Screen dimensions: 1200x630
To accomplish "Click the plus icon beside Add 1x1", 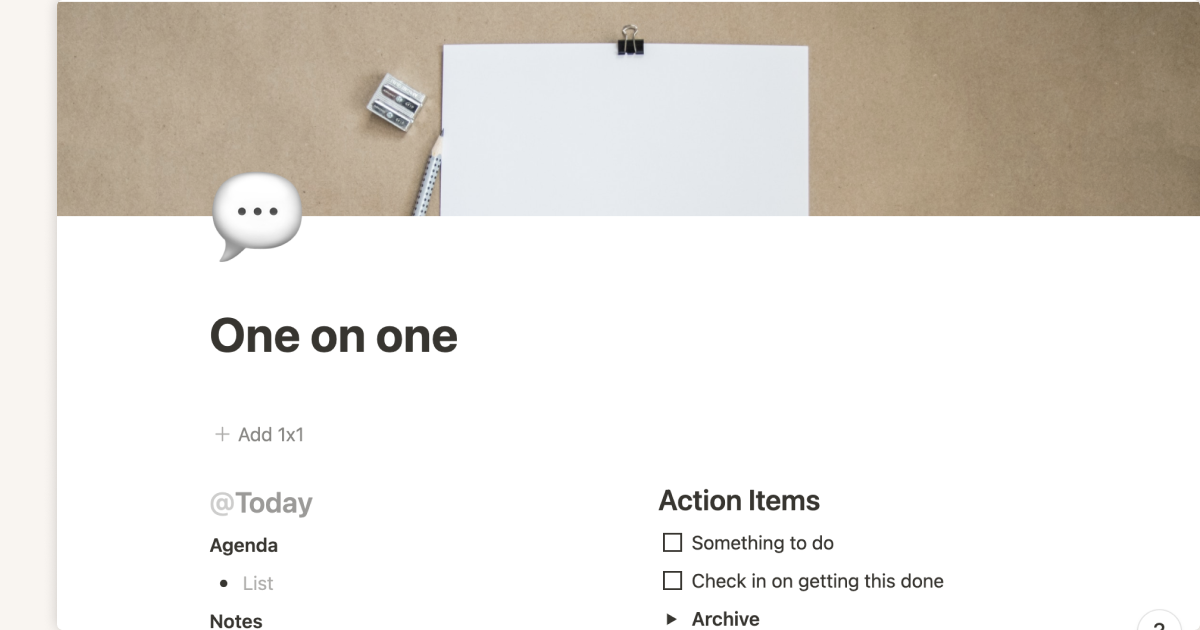I will tap(222, 434).
